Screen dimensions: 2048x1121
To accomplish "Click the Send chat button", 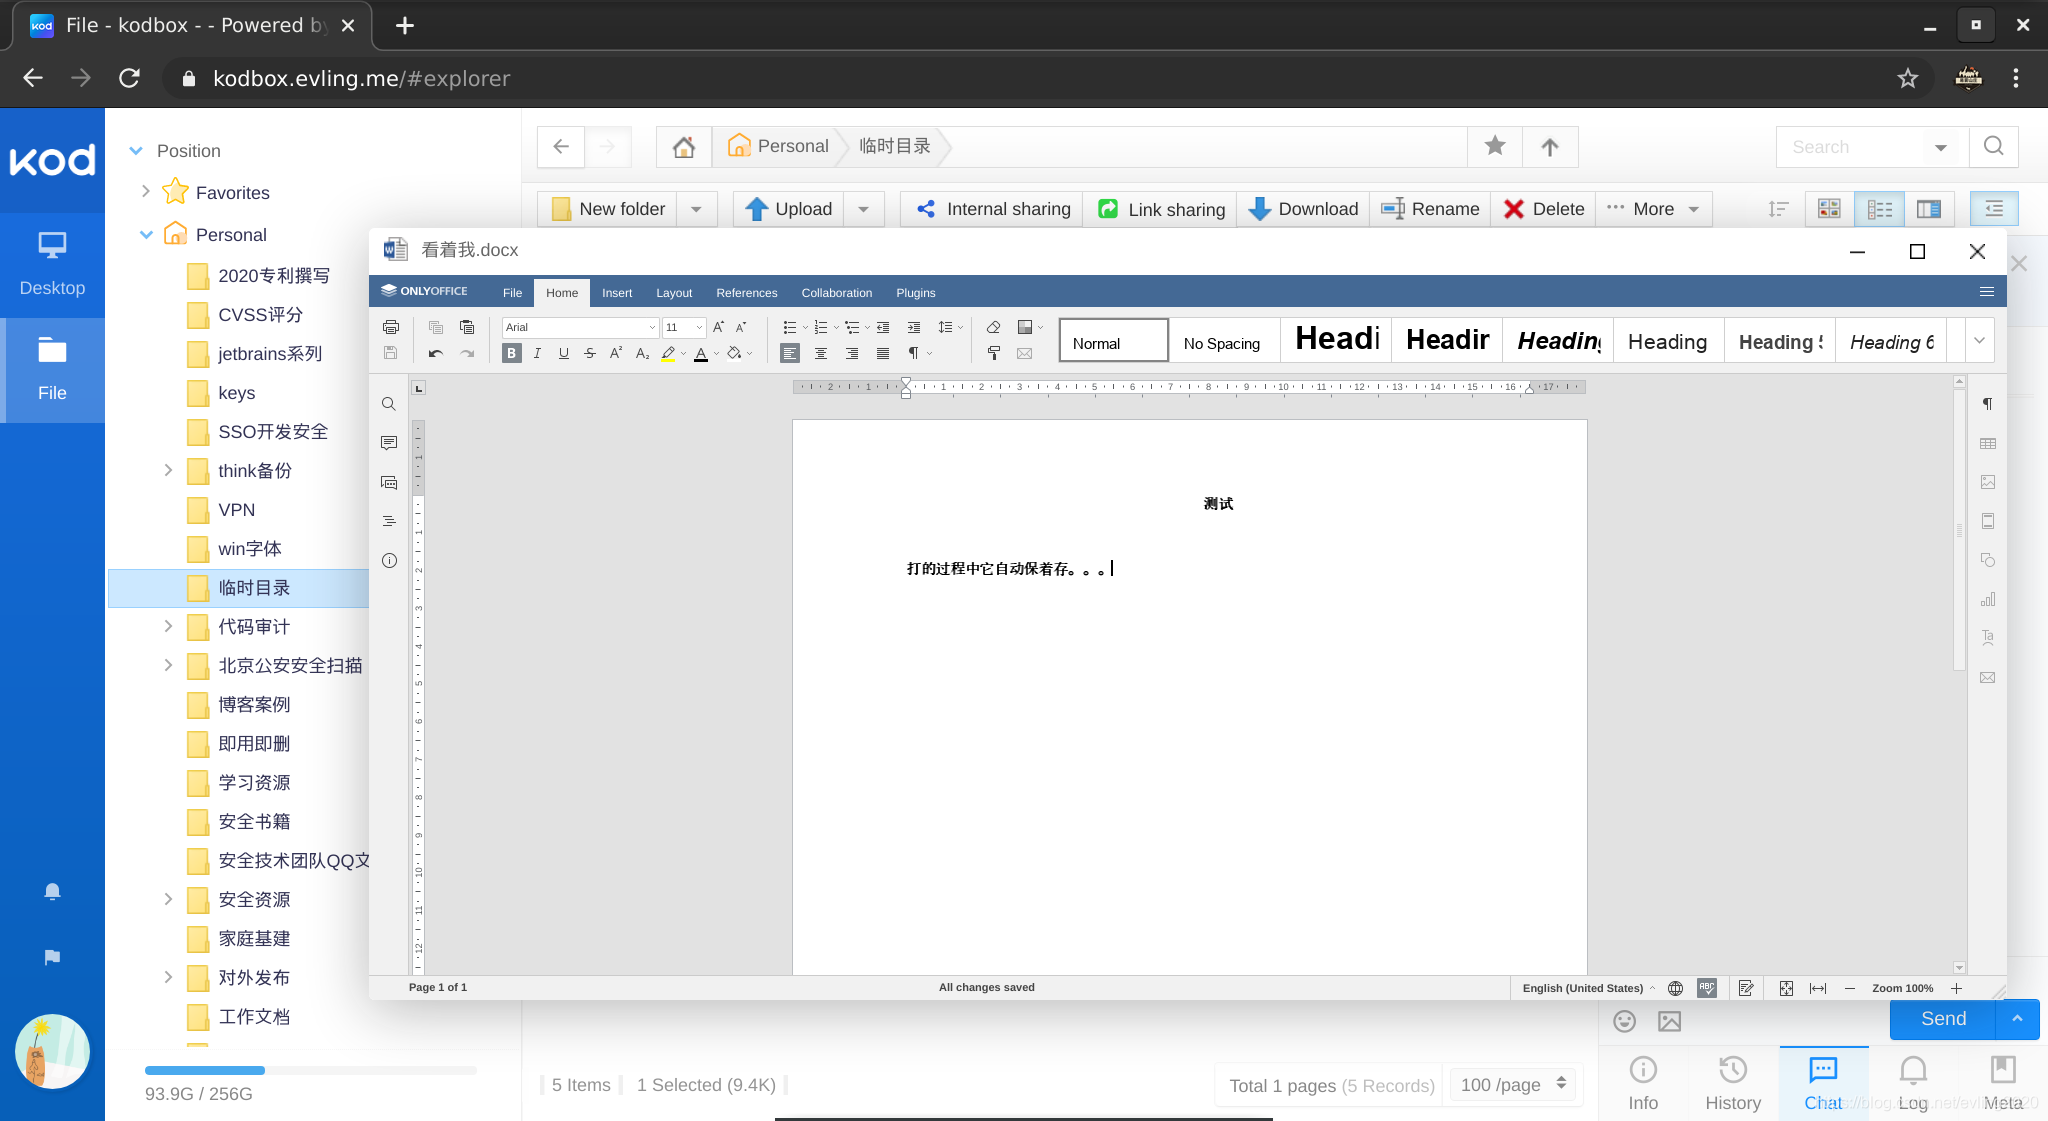I will click(1942, 1019).
